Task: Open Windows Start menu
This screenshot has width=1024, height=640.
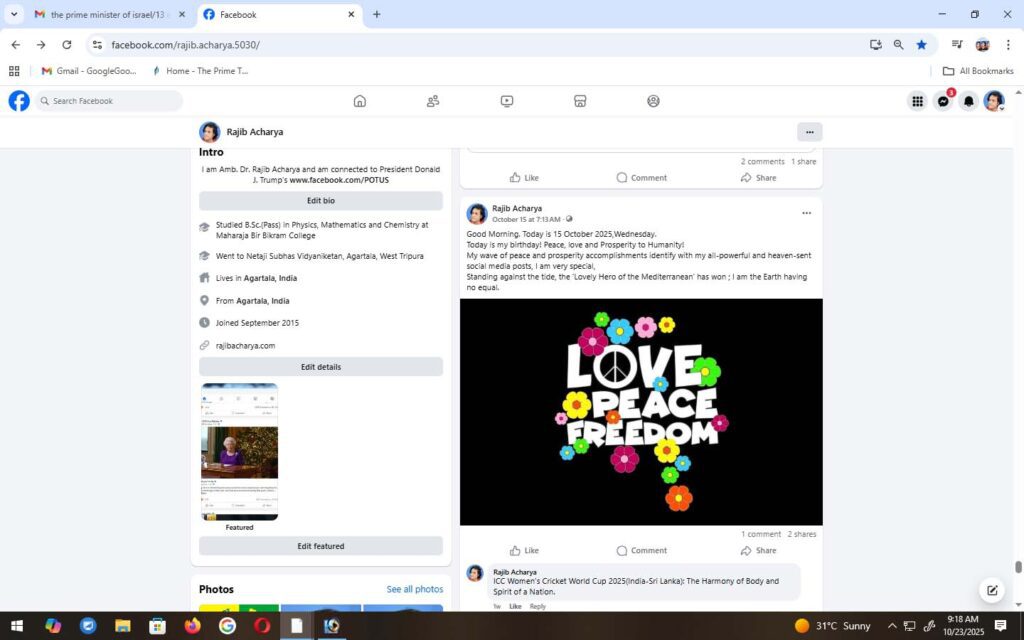Action: tap(17, 626)
